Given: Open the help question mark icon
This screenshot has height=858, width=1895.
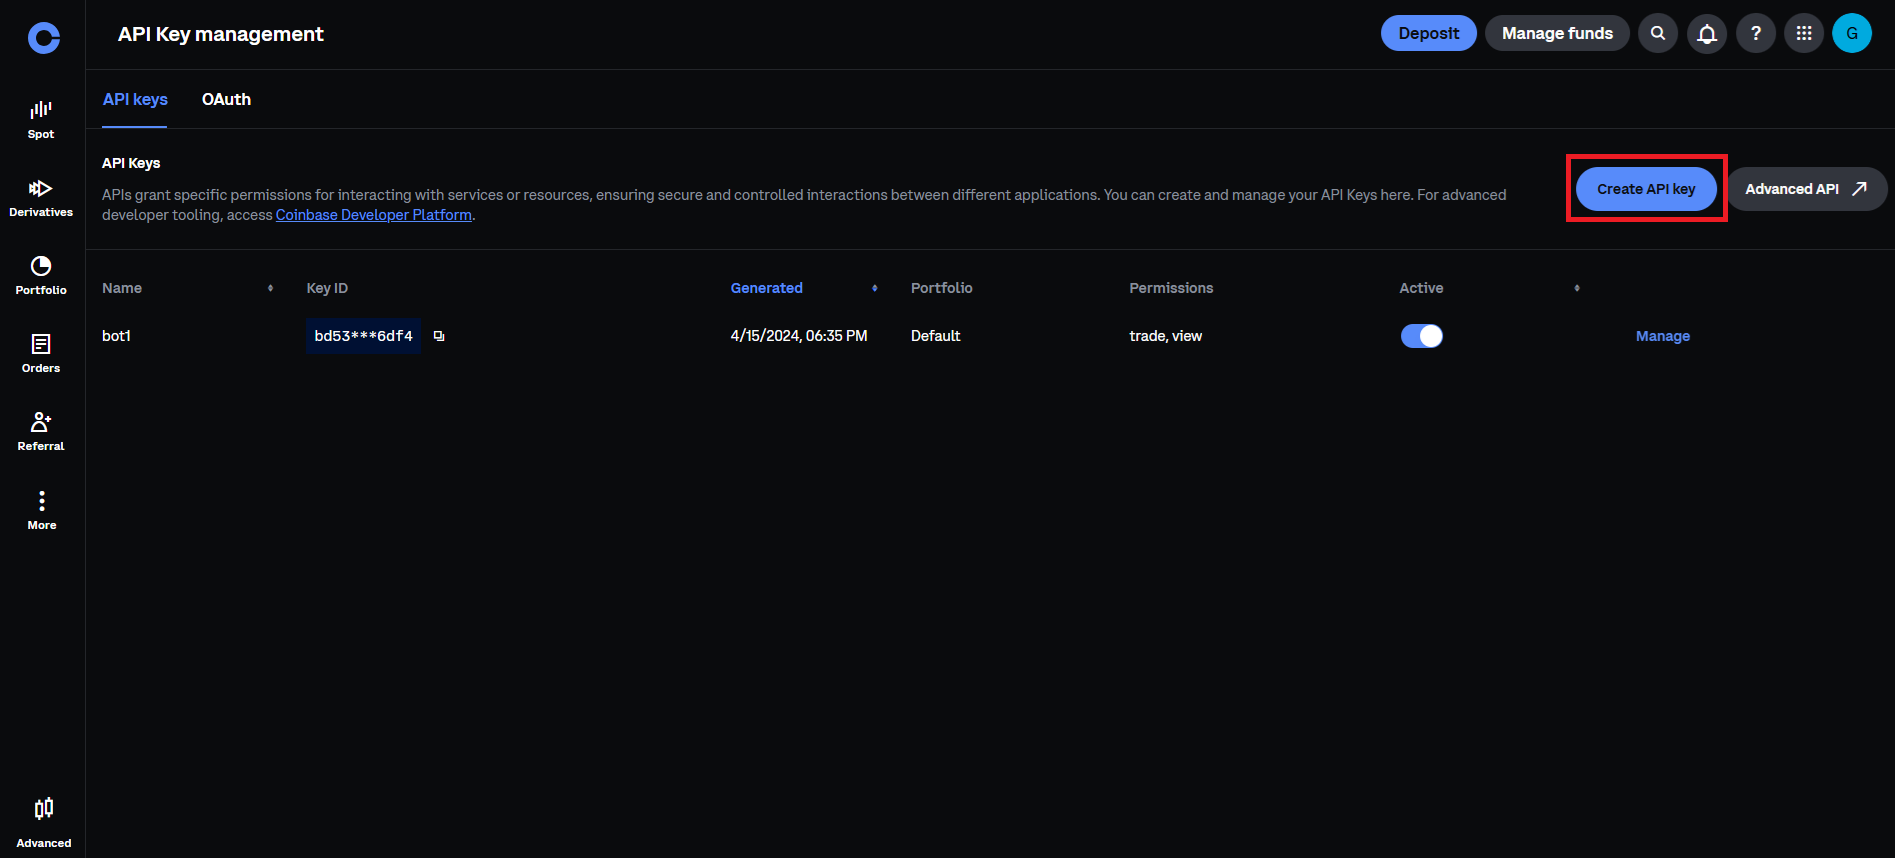Looking at the screenshot, I should click(1756, 33).
